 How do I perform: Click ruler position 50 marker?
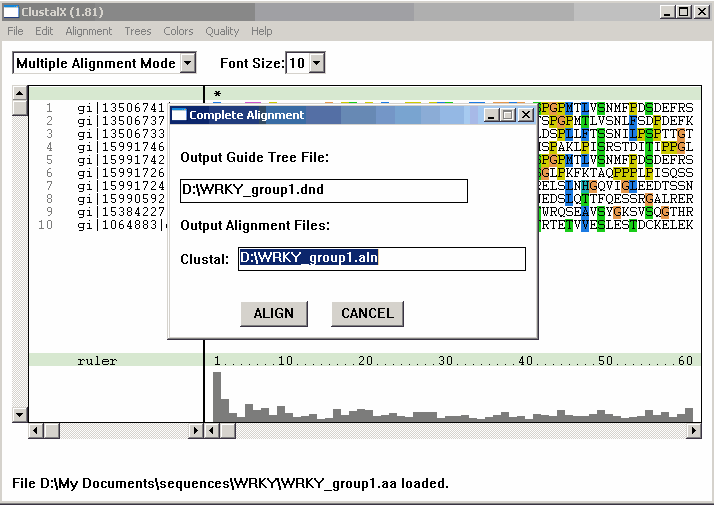[x=605, y=361]
